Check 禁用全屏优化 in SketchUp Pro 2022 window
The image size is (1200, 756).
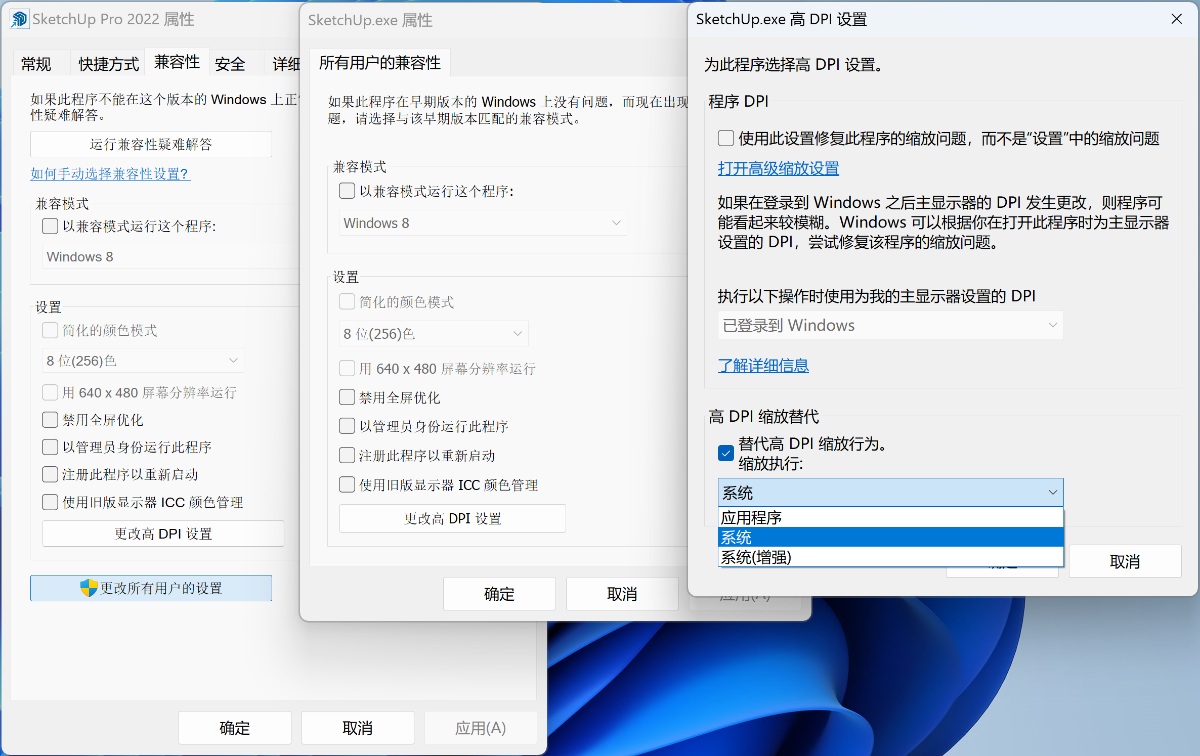pos(50,420)
